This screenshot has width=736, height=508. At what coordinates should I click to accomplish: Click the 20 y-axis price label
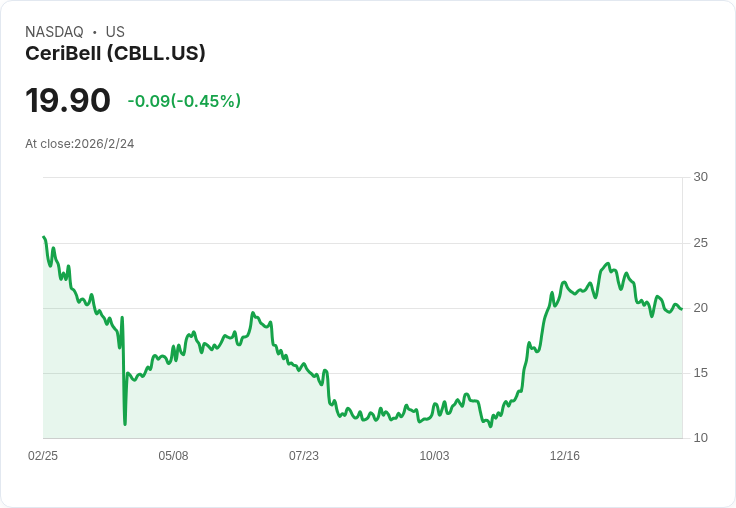click(x=700, y=308)
